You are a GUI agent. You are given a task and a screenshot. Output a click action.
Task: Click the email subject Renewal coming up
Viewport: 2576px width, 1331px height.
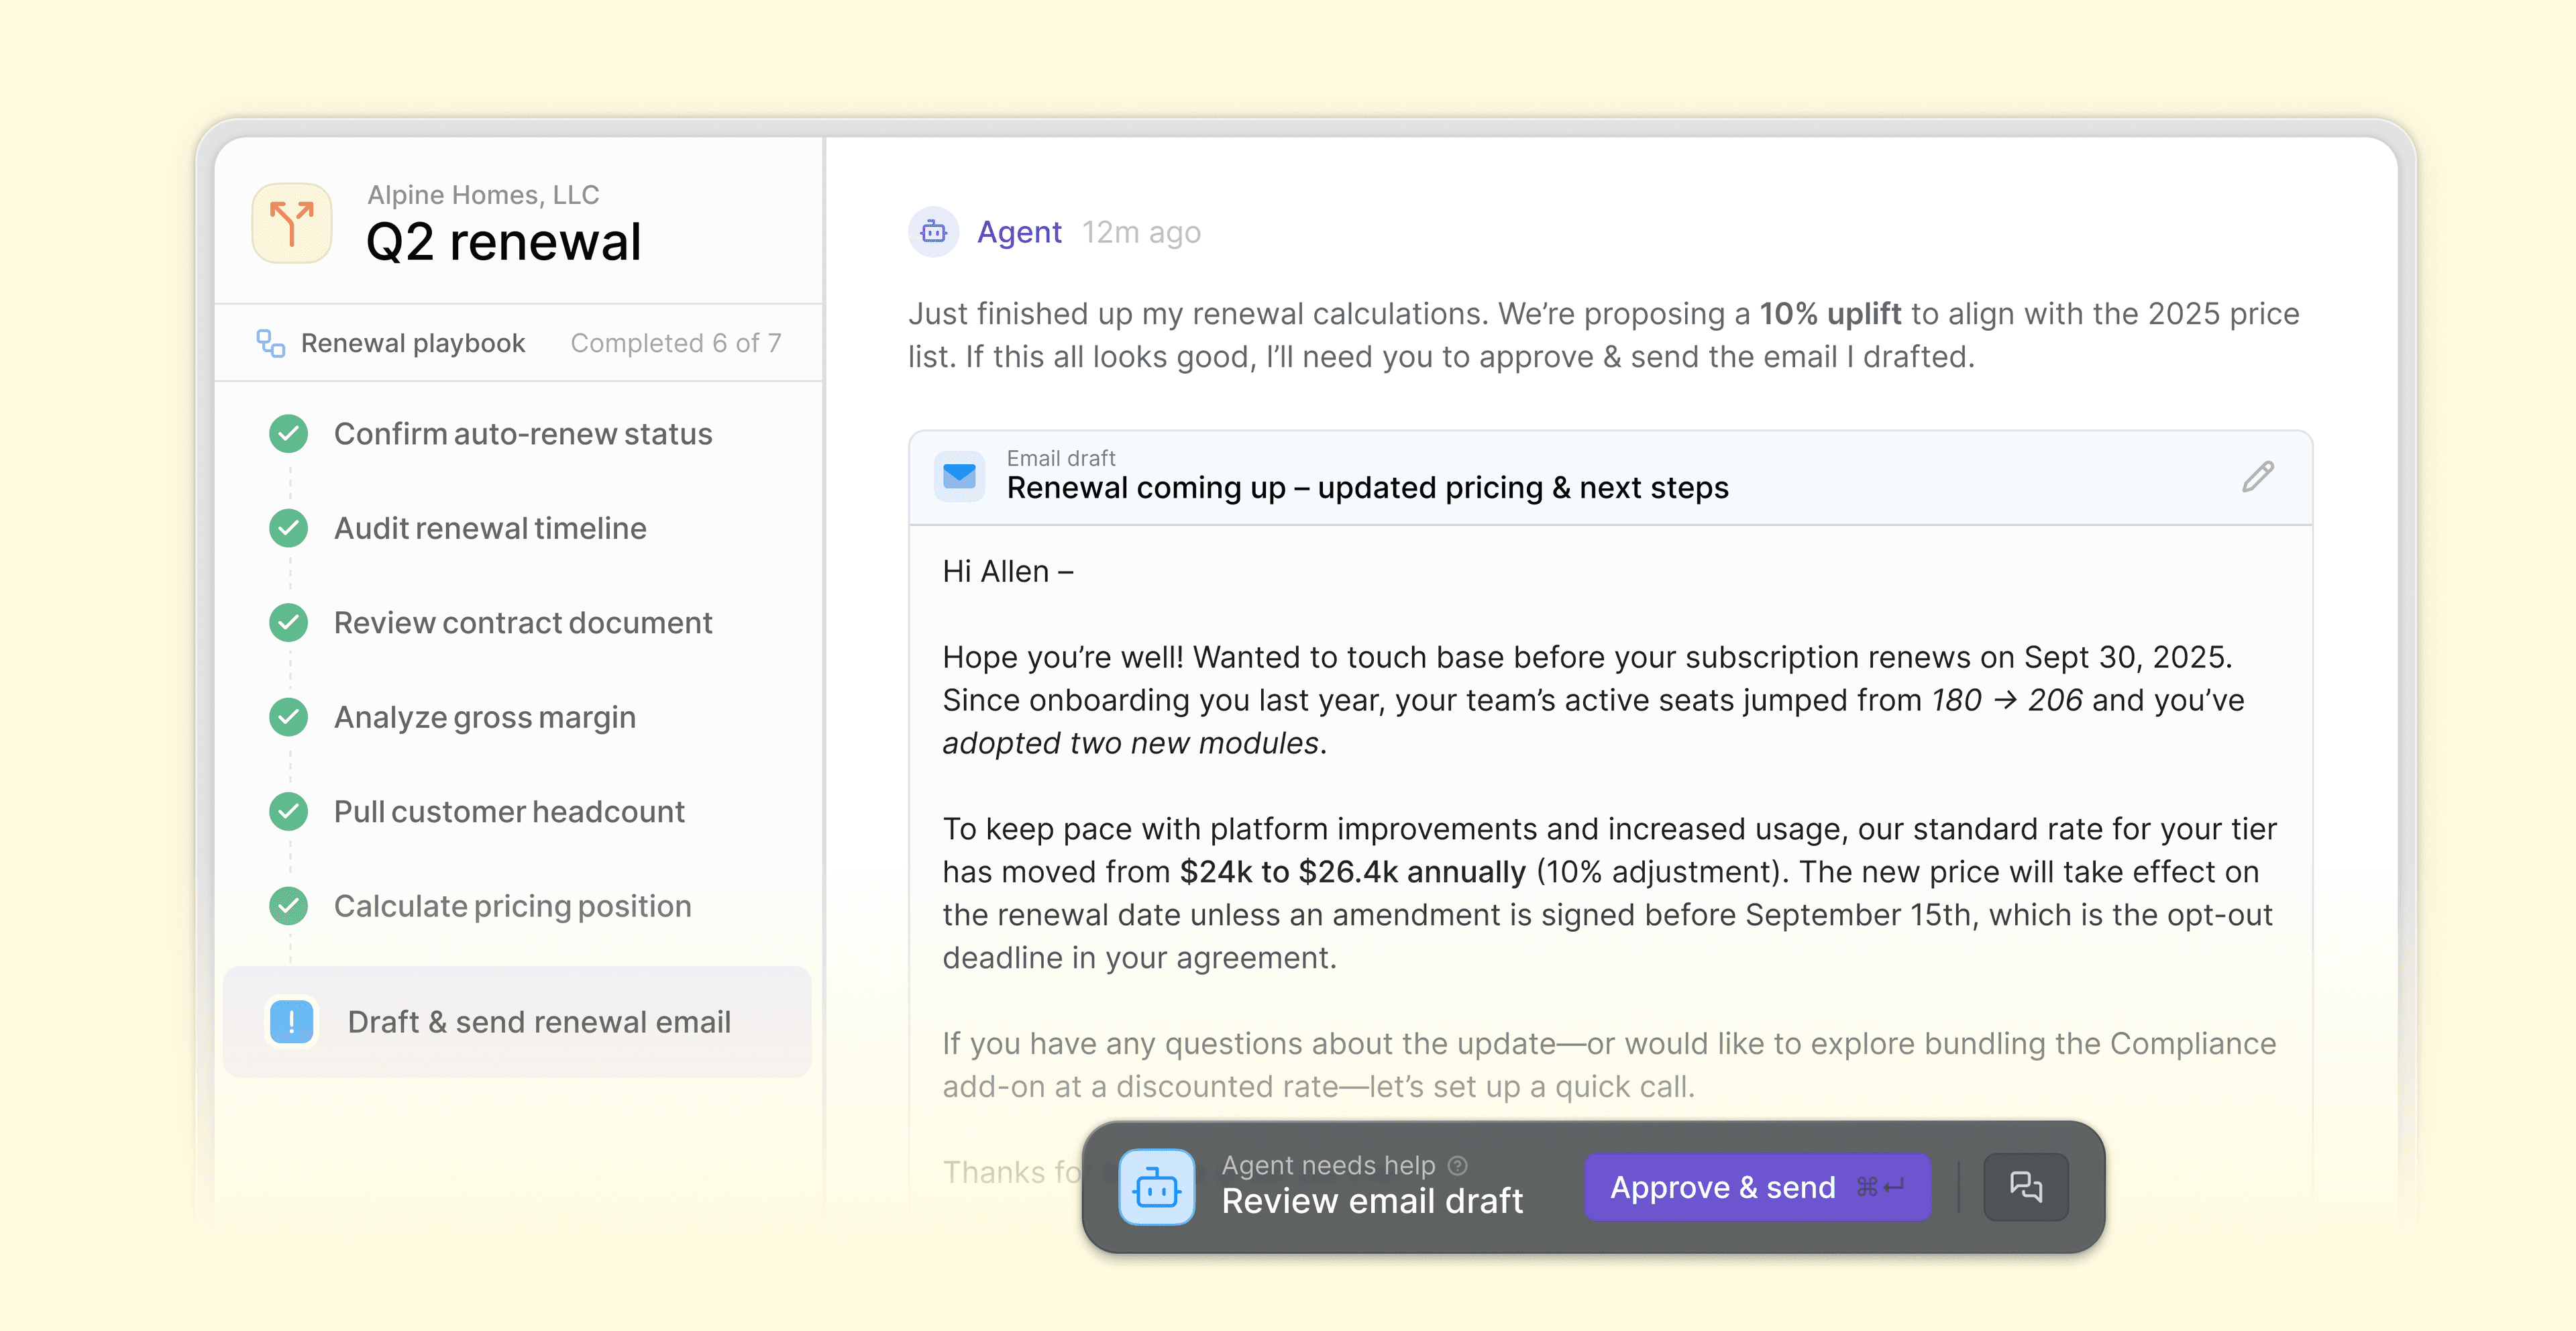tap(1367, 488)
